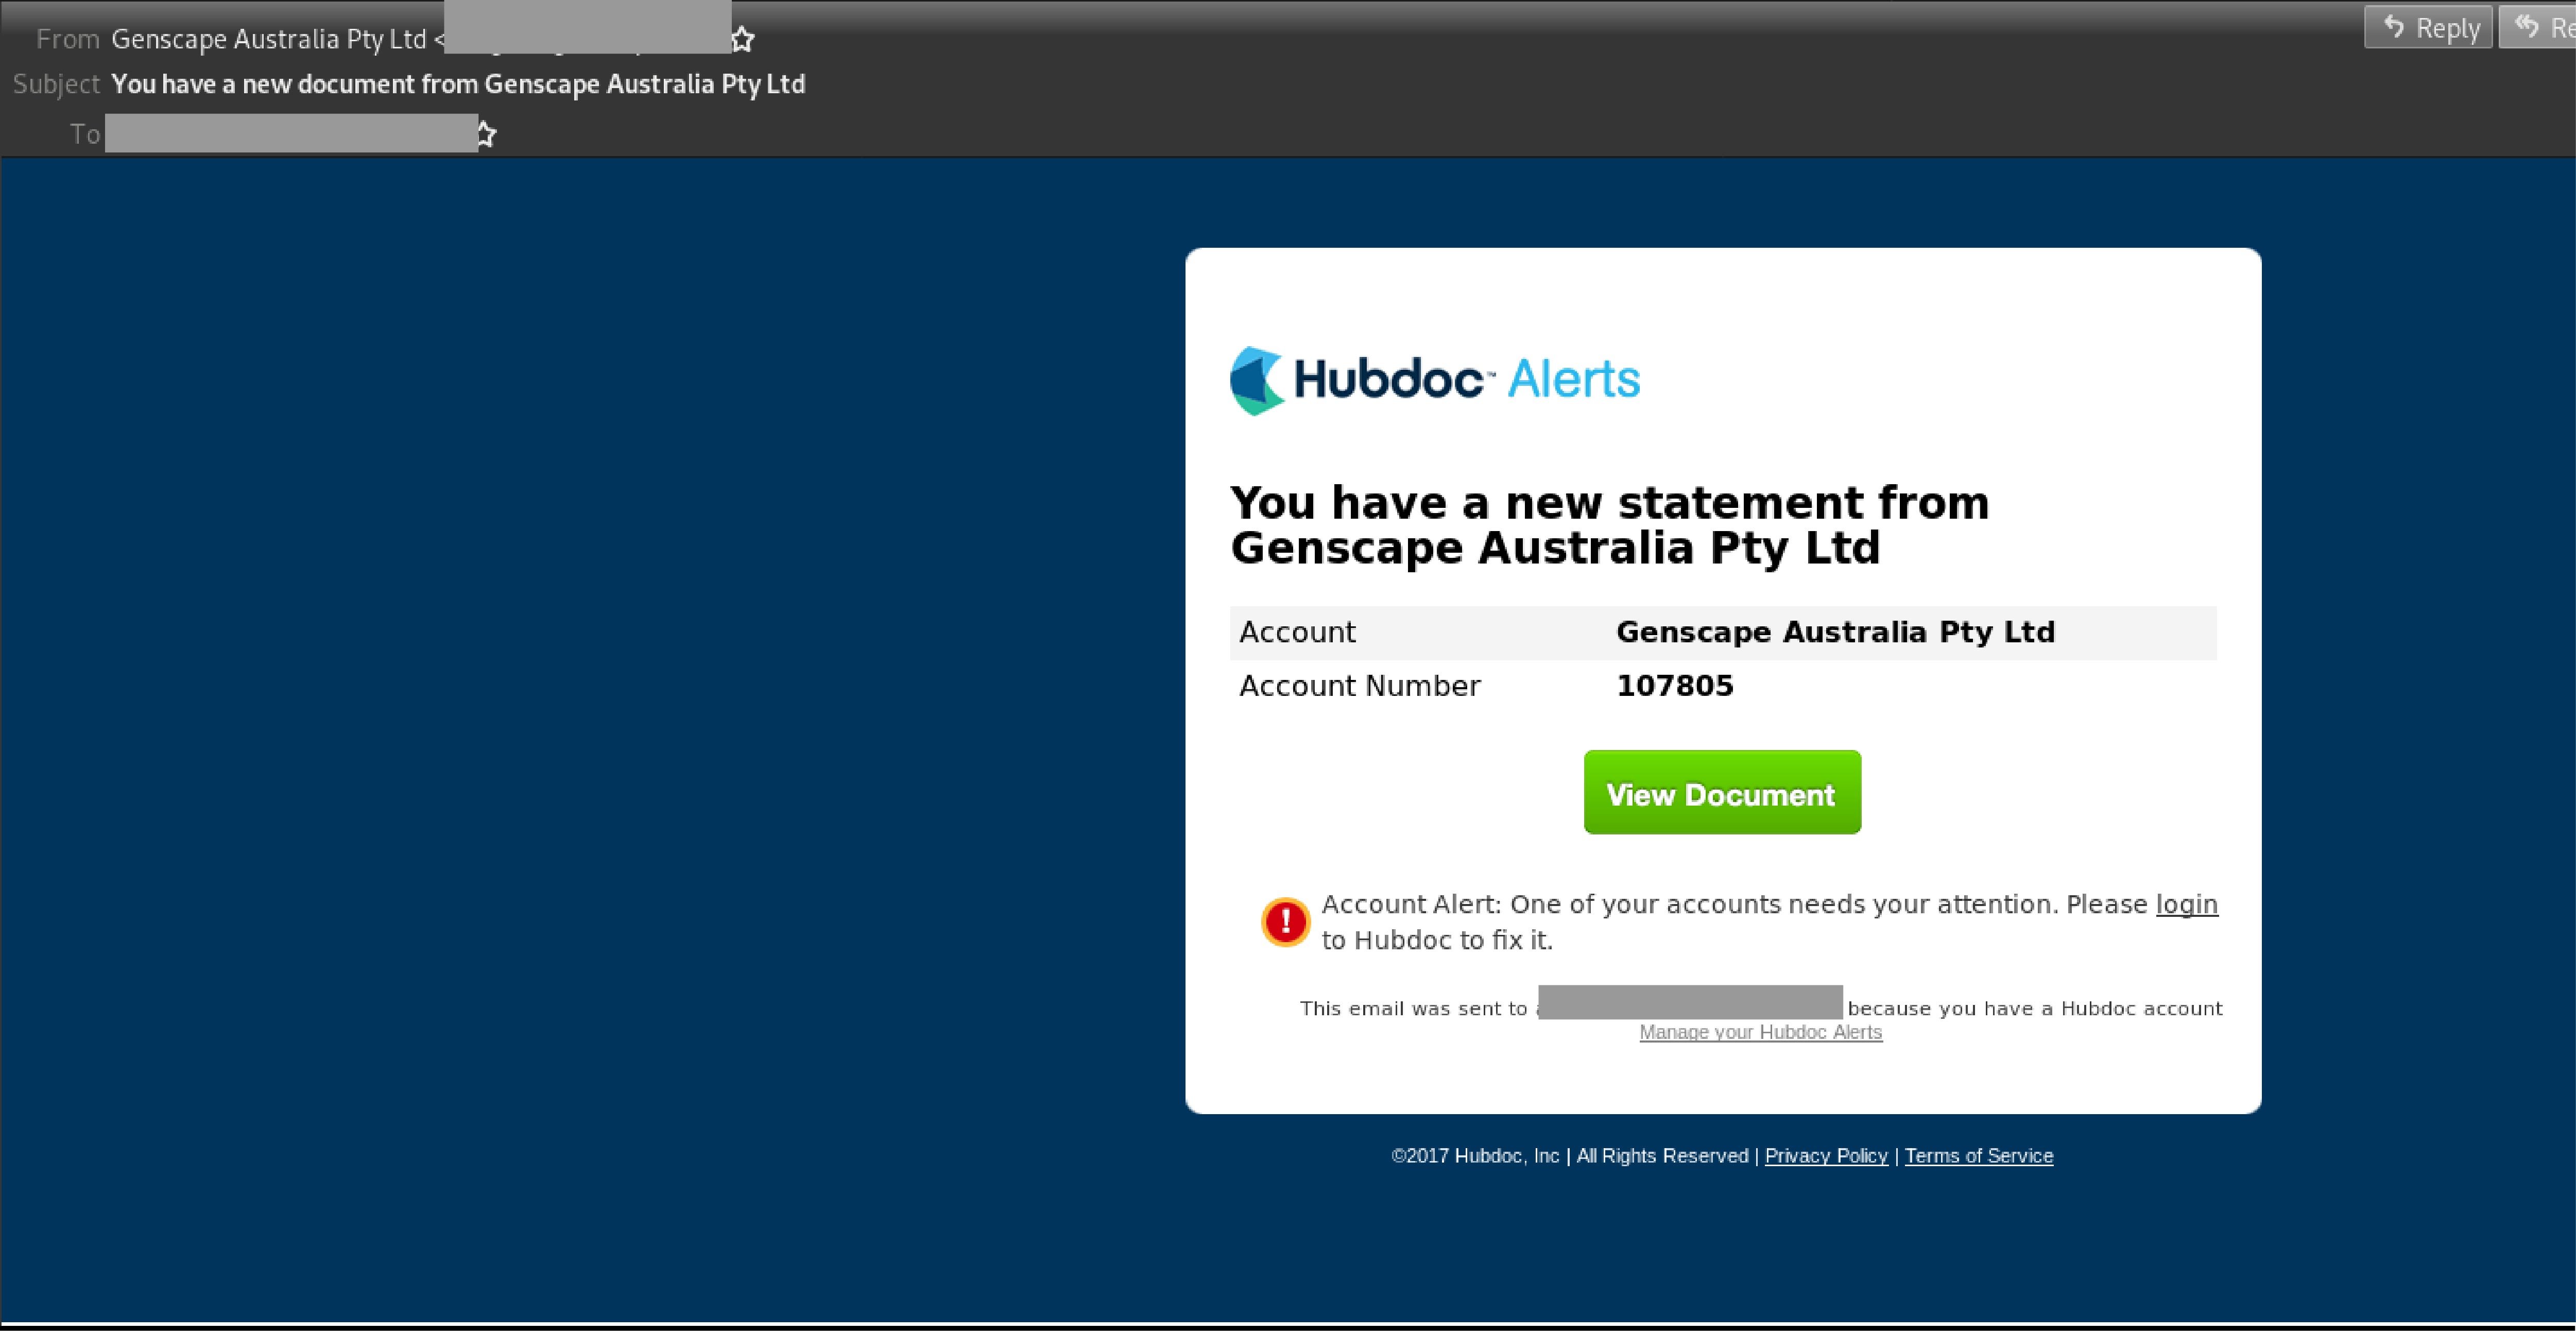Click the '©2017 Hubdoc, Inc' footer text
Viewport: 2576px width, 1331px height.
pos(1475,1156)
